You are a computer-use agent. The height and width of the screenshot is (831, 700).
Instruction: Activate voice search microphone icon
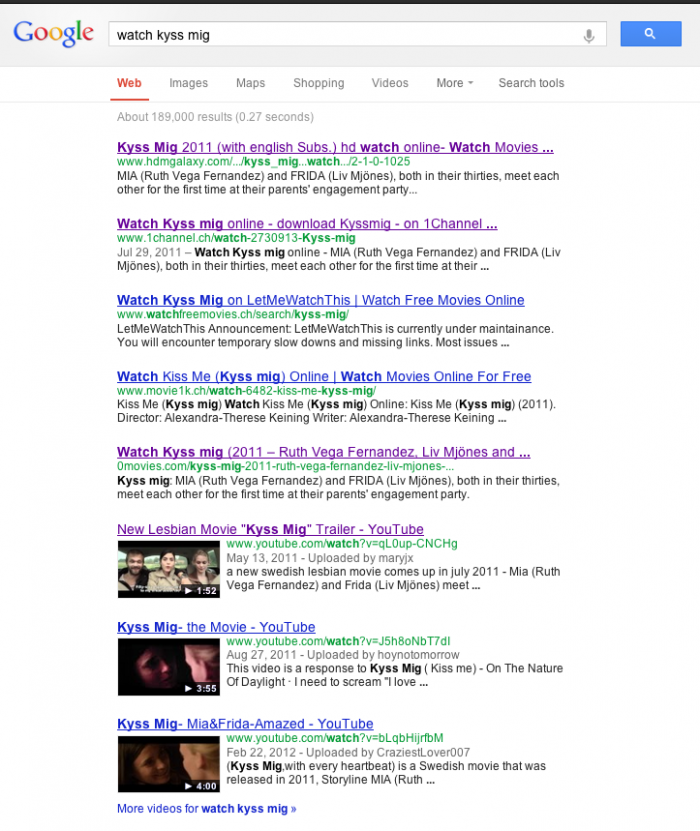[589, 36]
